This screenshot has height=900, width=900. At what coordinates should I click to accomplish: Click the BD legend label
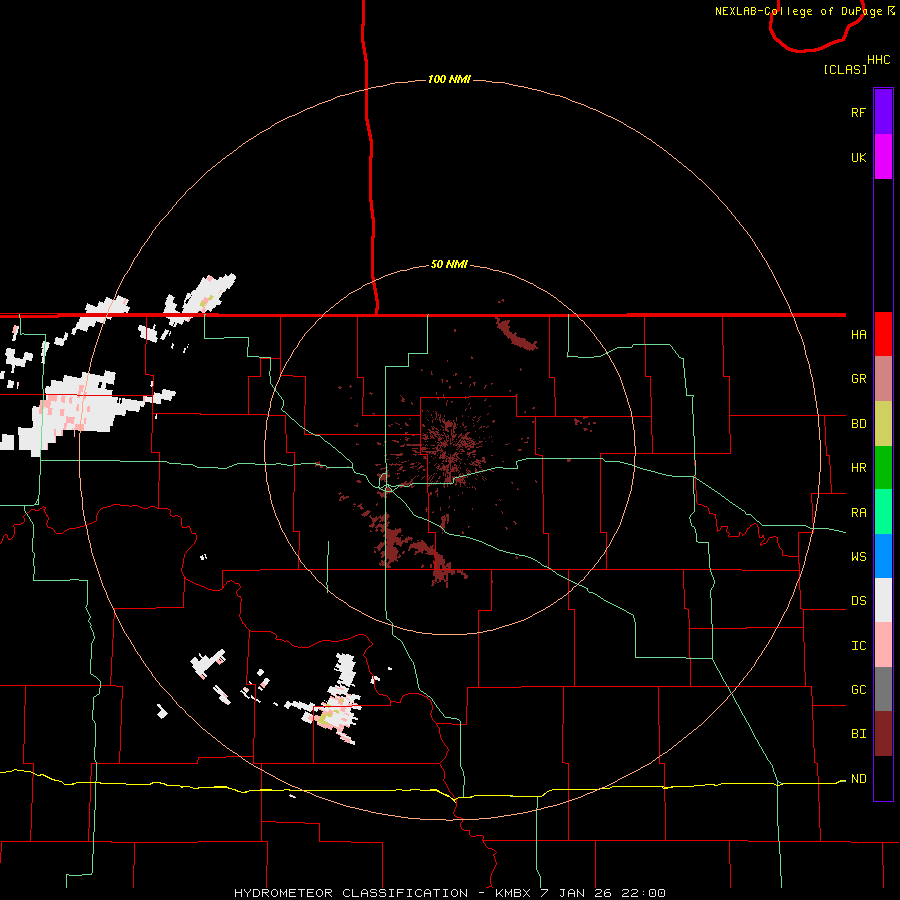[x=858, y=424]
